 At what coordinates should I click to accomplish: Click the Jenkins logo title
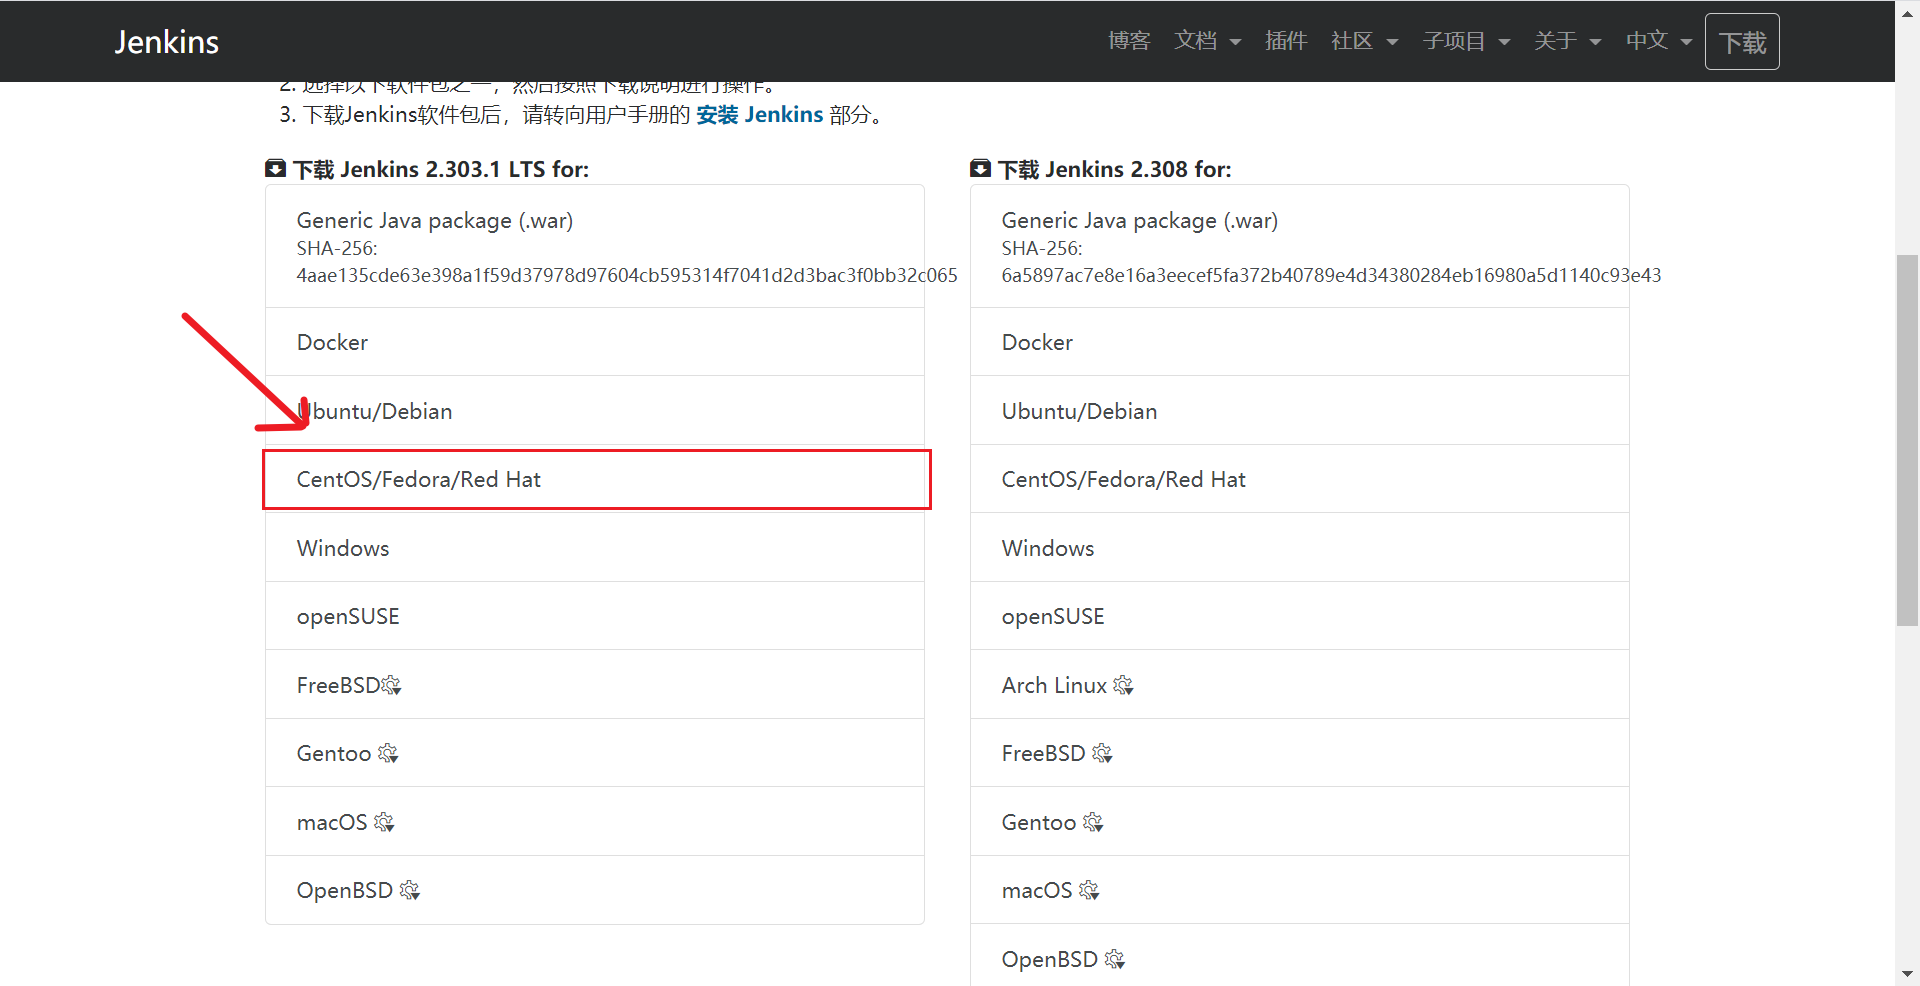click(x=166, y=42)
